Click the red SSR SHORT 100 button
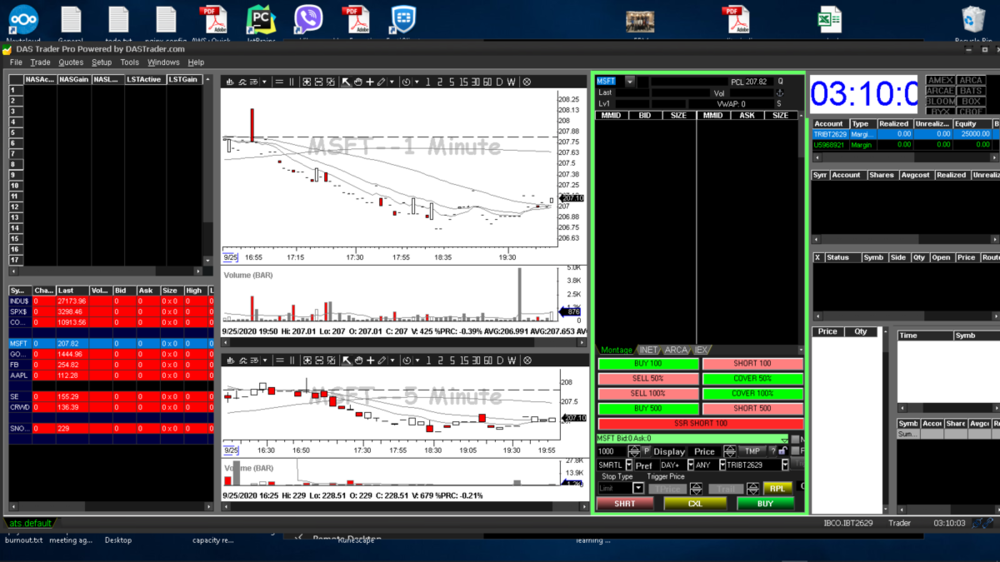Image resolution: width=1000 pixels, height=562 pixels. (x=700, y=423)
